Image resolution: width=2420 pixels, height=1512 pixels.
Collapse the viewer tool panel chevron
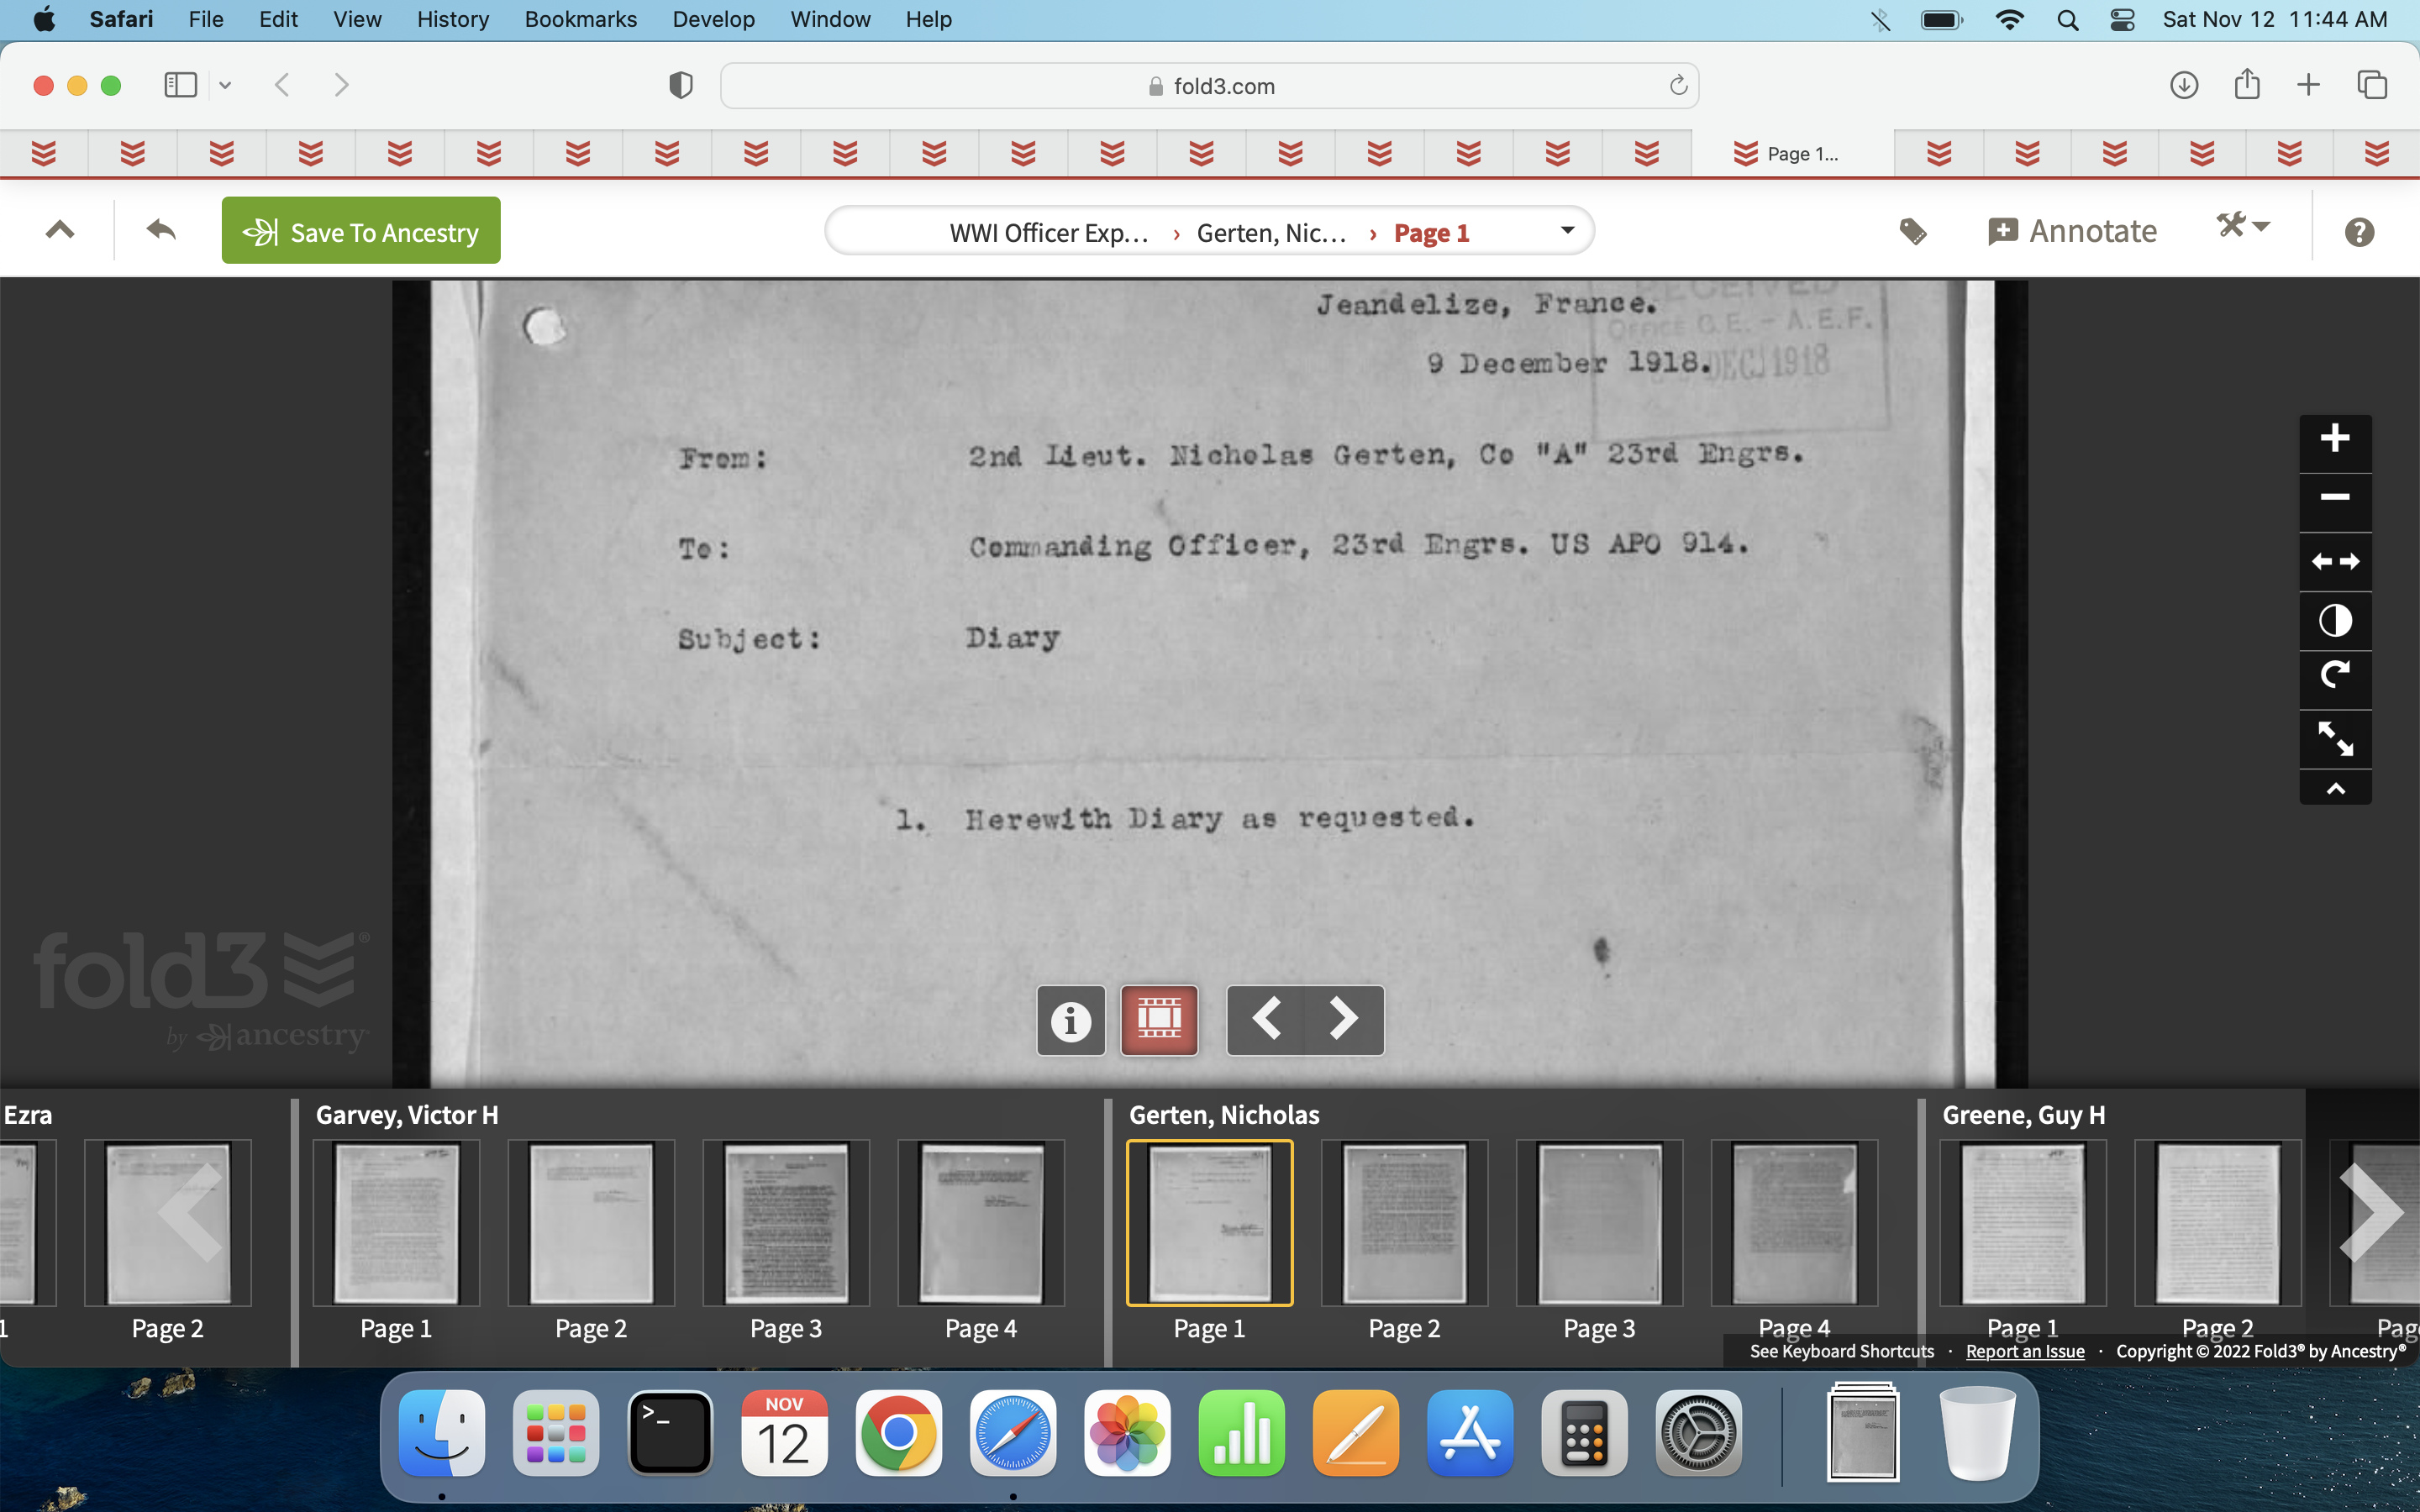[x=2334, y=789]
